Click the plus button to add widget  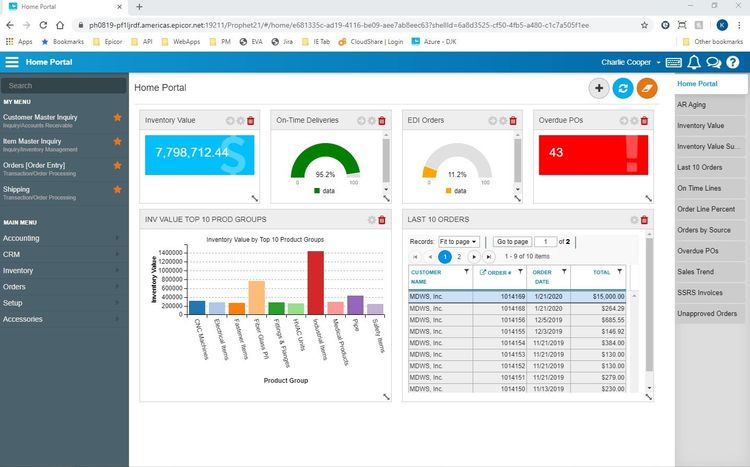coord(598,88)
